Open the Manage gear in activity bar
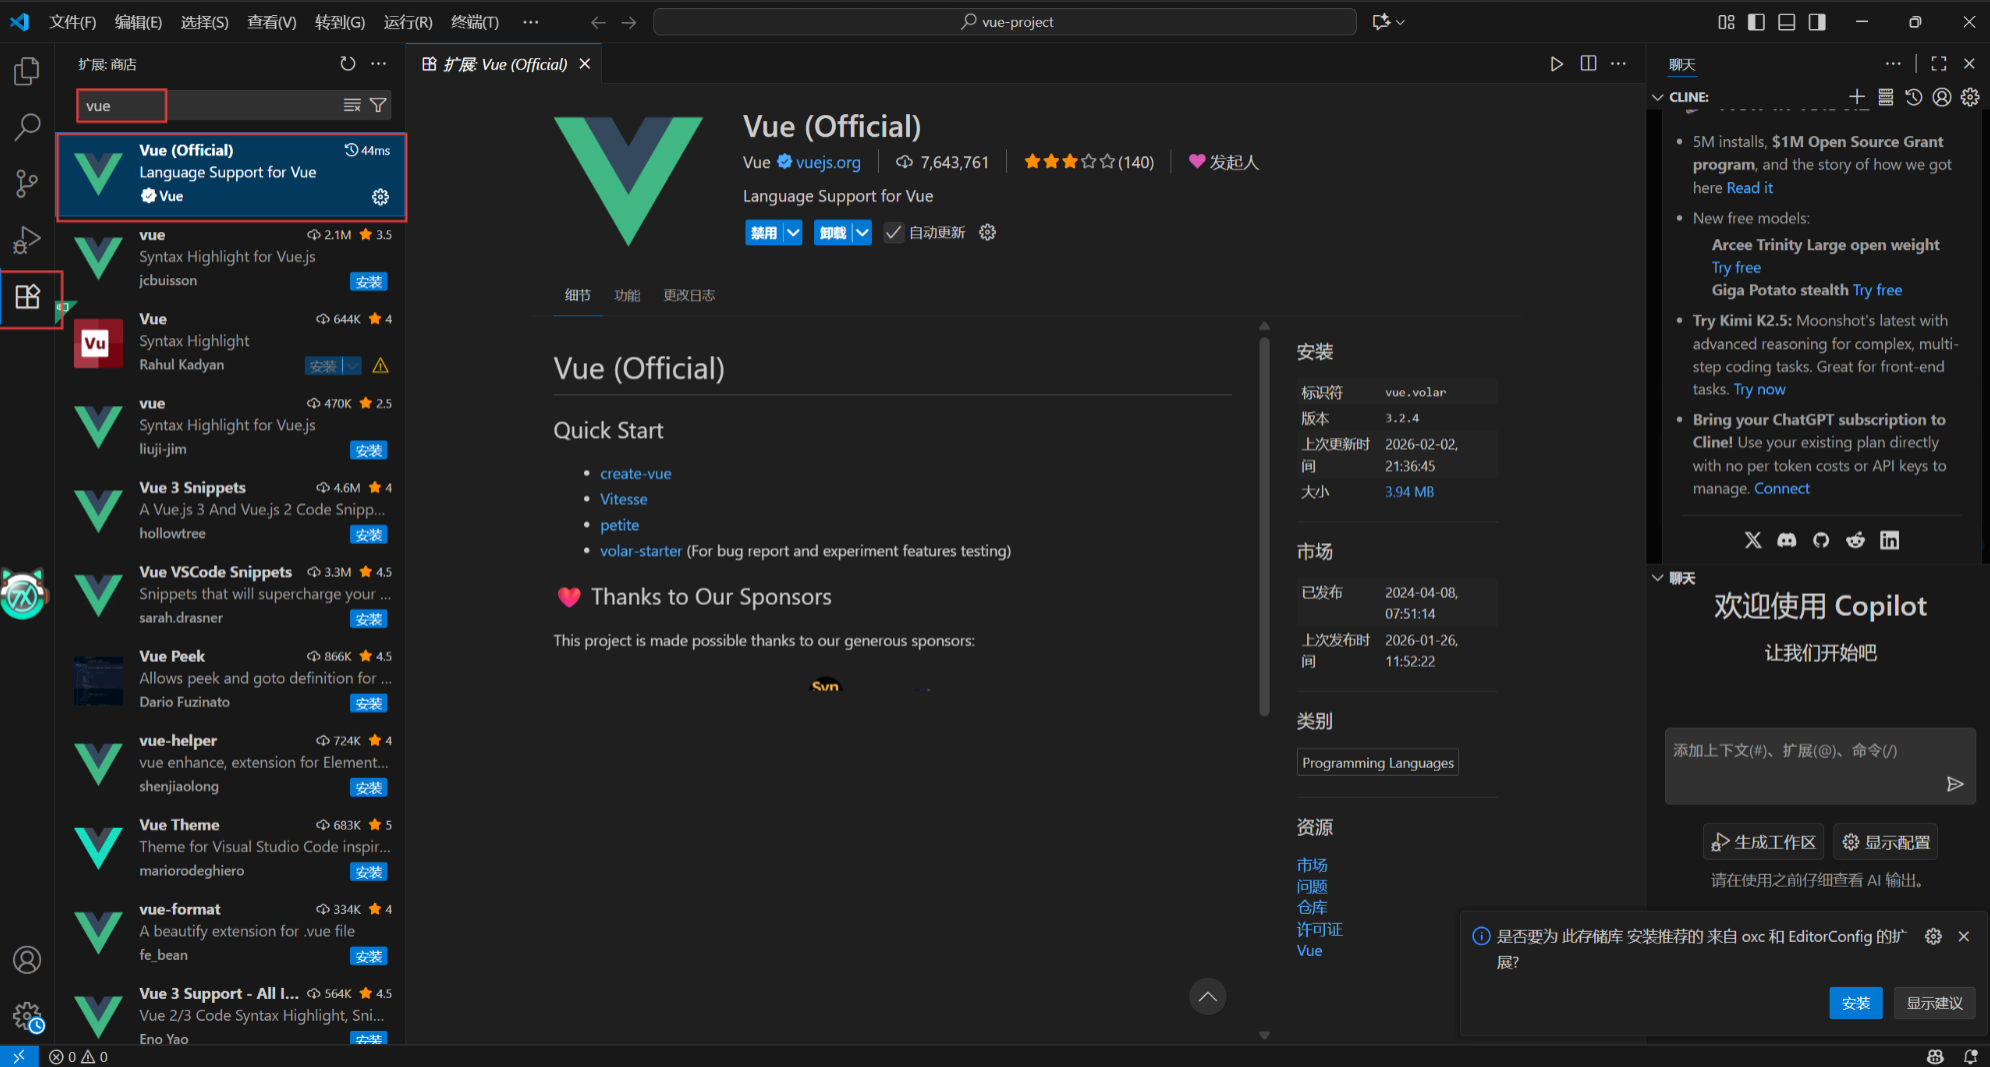 coord(27,1017)
